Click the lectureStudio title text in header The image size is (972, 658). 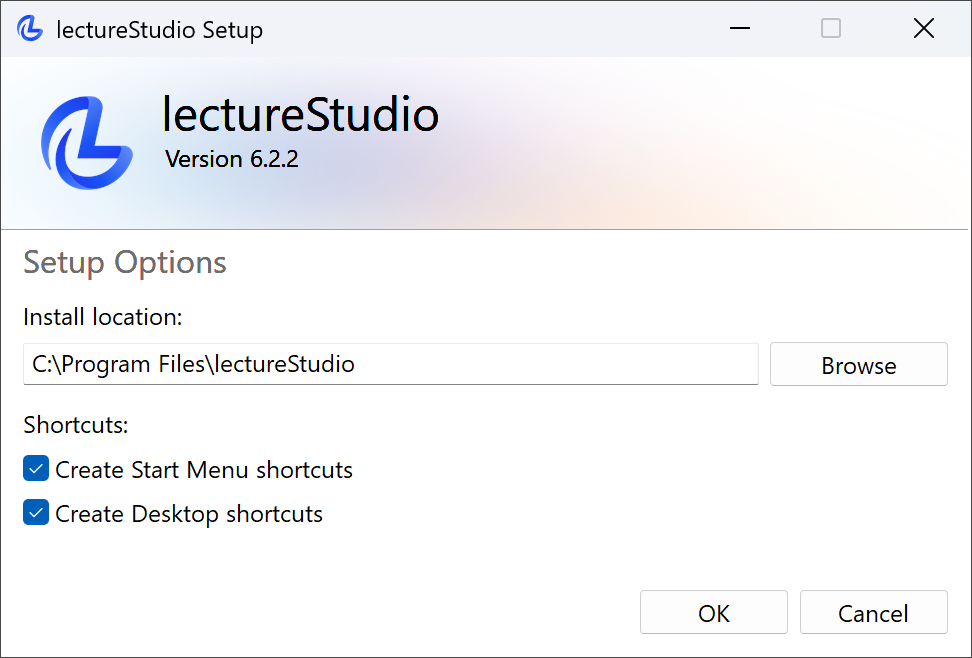tap(300, 114)
